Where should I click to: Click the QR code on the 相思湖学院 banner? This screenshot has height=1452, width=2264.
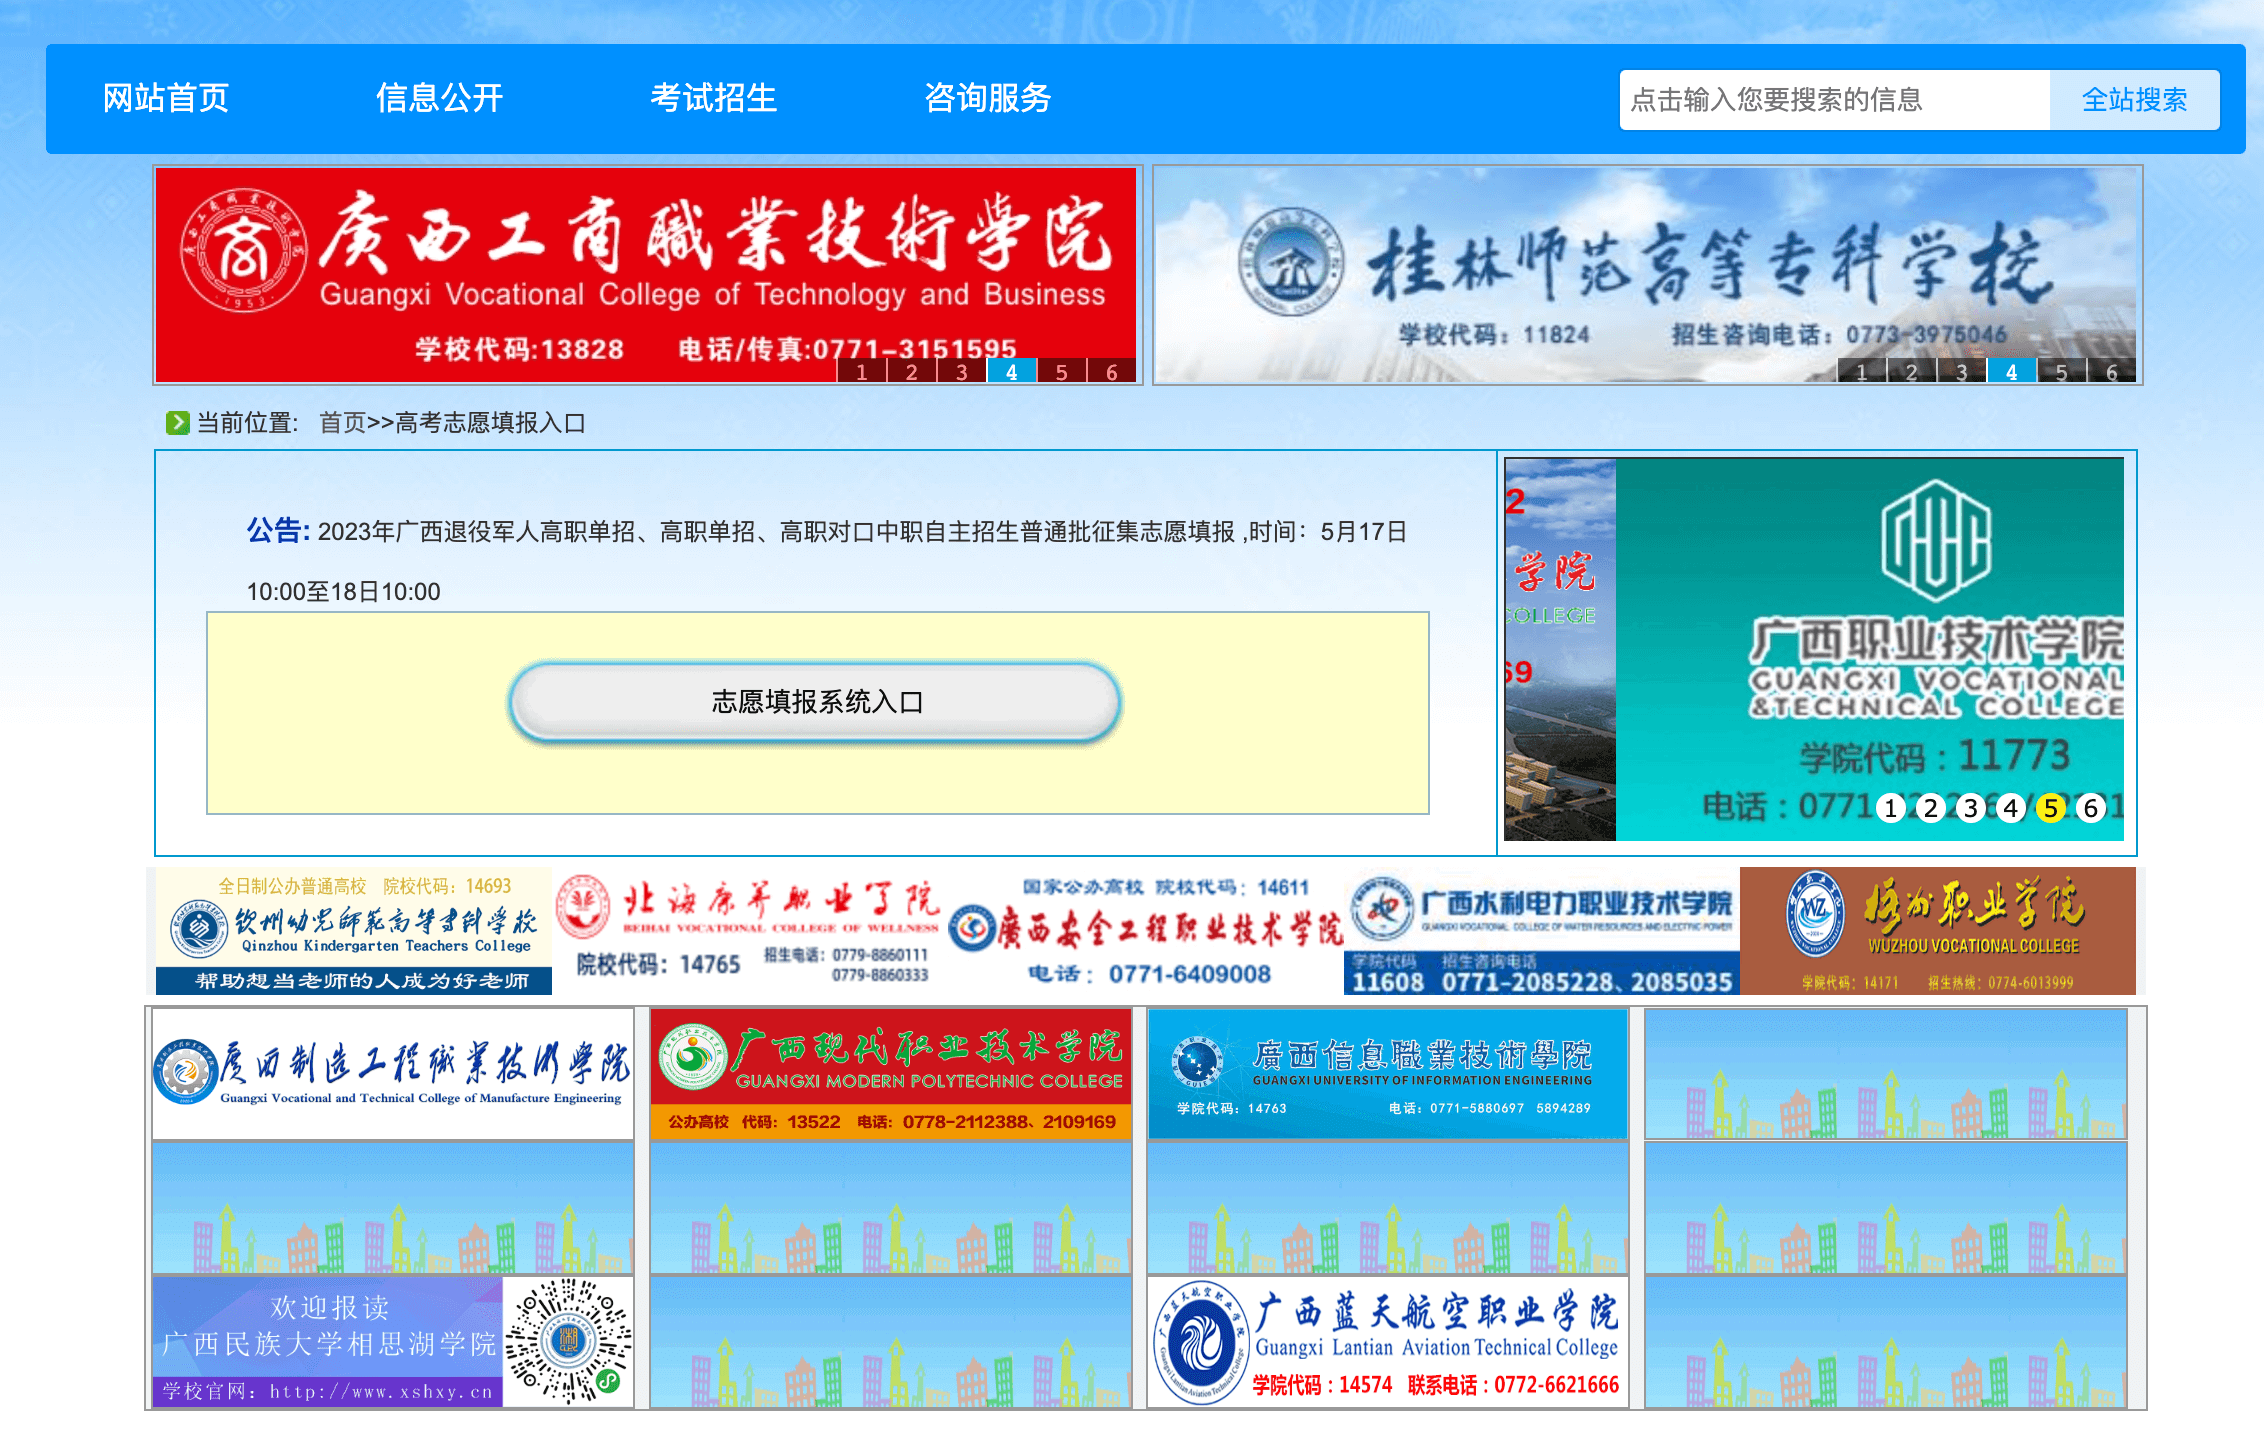pos(568,1342)
